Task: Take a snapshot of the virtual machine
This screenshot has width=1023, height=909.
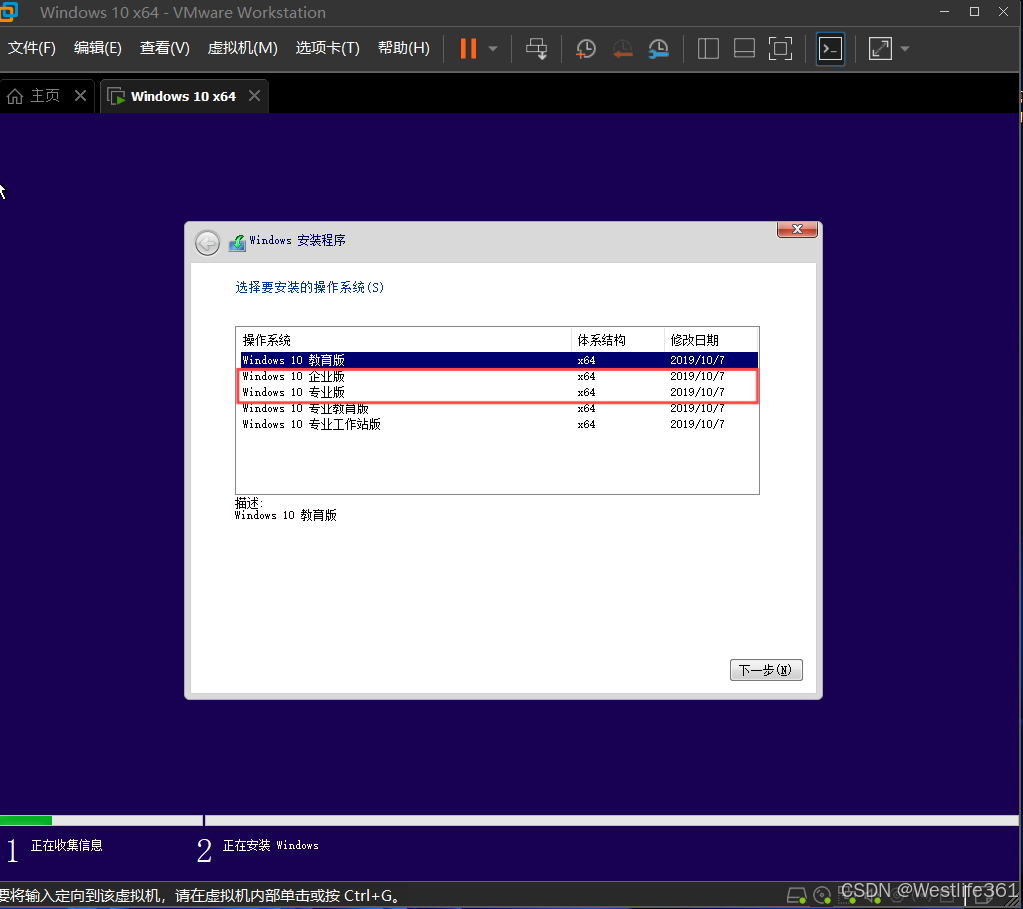Action: pos(585,48)
